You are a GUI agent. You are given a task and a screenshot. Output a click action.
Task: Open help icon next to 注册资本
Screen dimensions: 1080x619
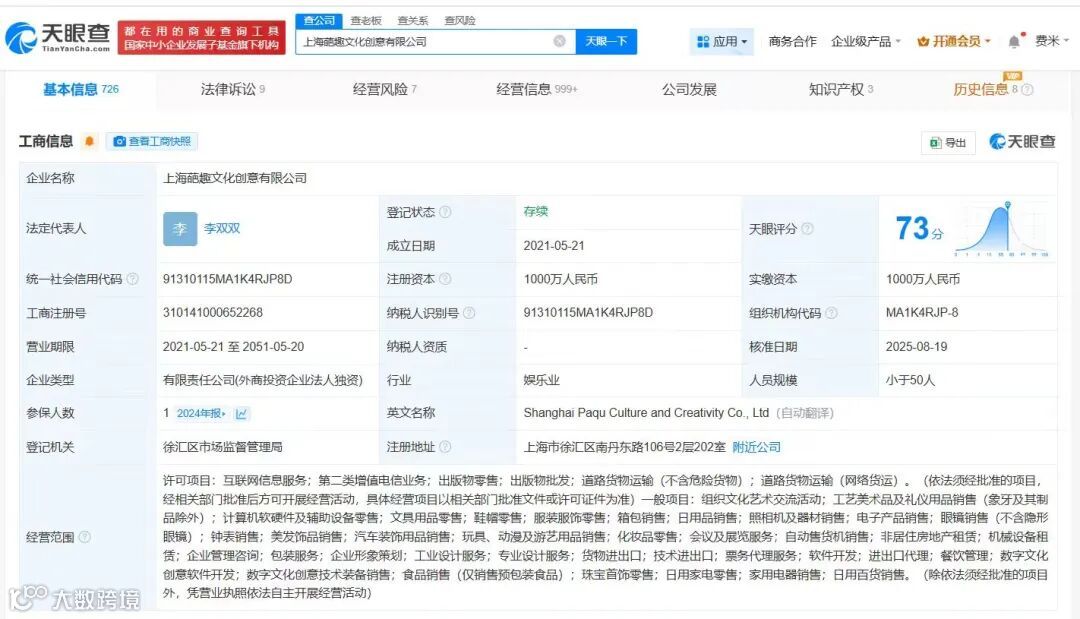[446, 279]
